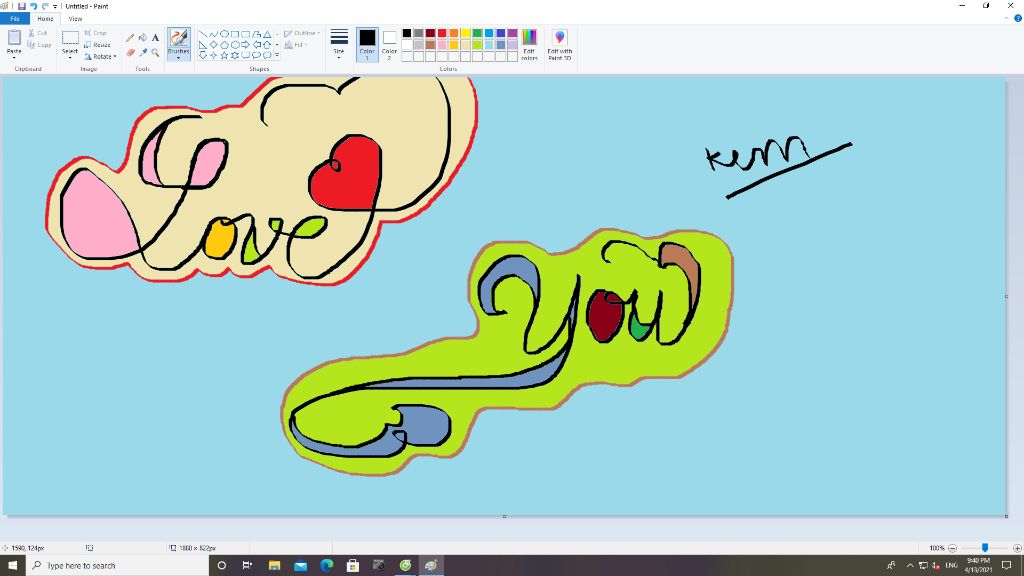
Task: Choose the Cloud callout shape
Action: (267, 56)
